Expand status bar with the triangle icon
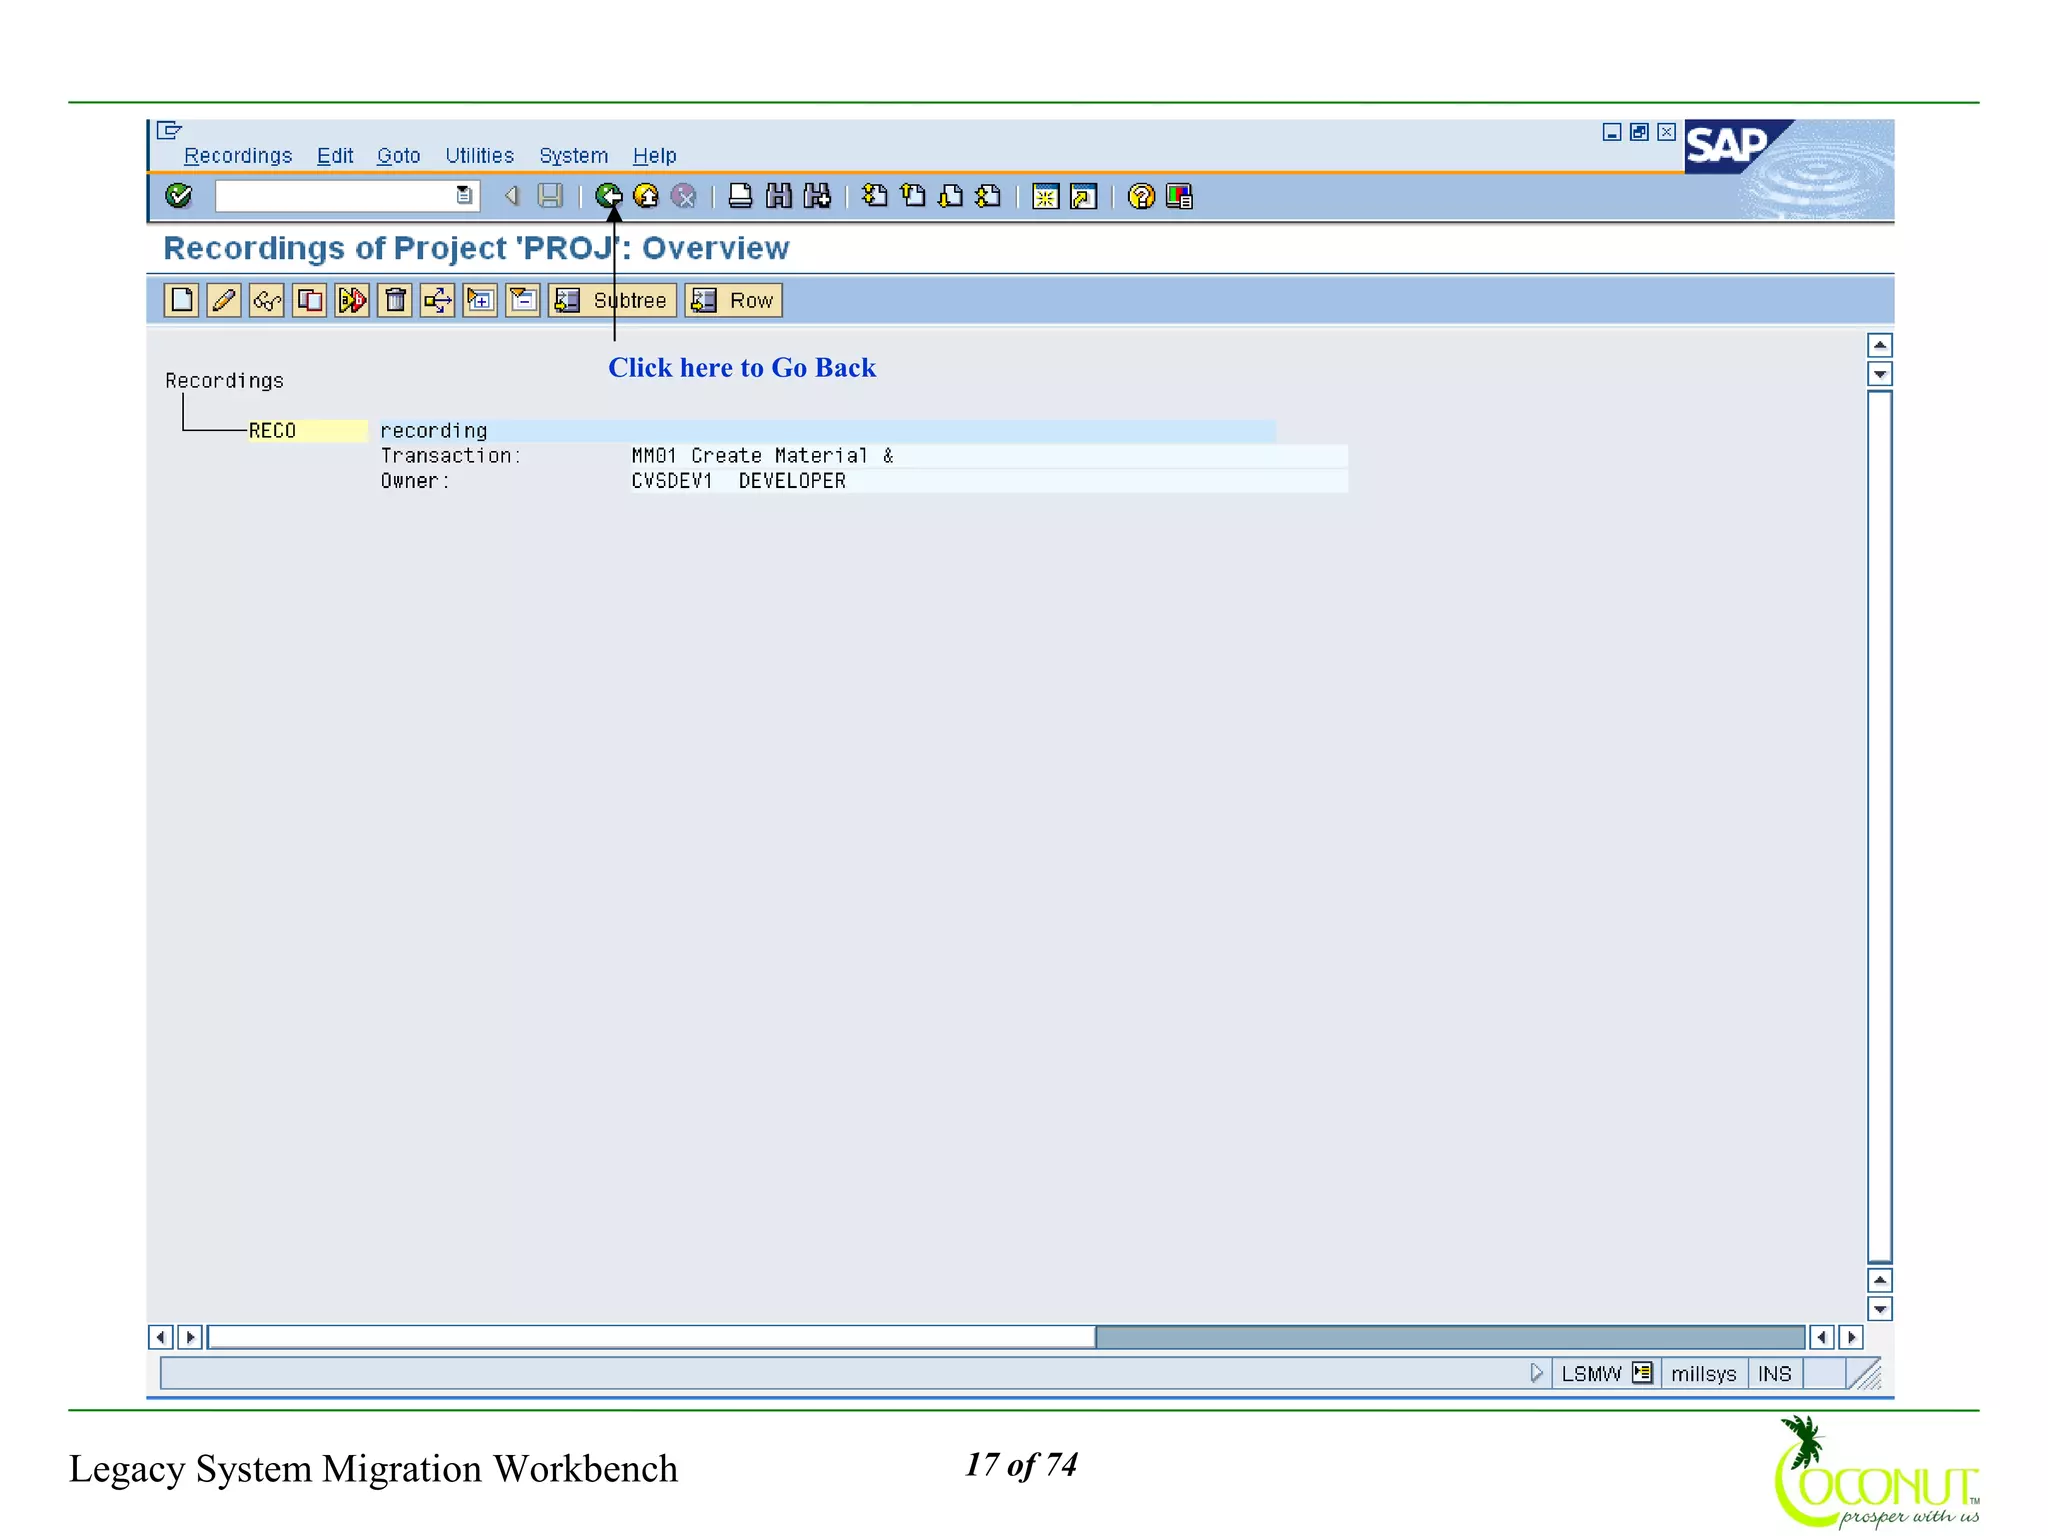The width and height of the screenshot is (2048, 1536). click(1537, 1373)
